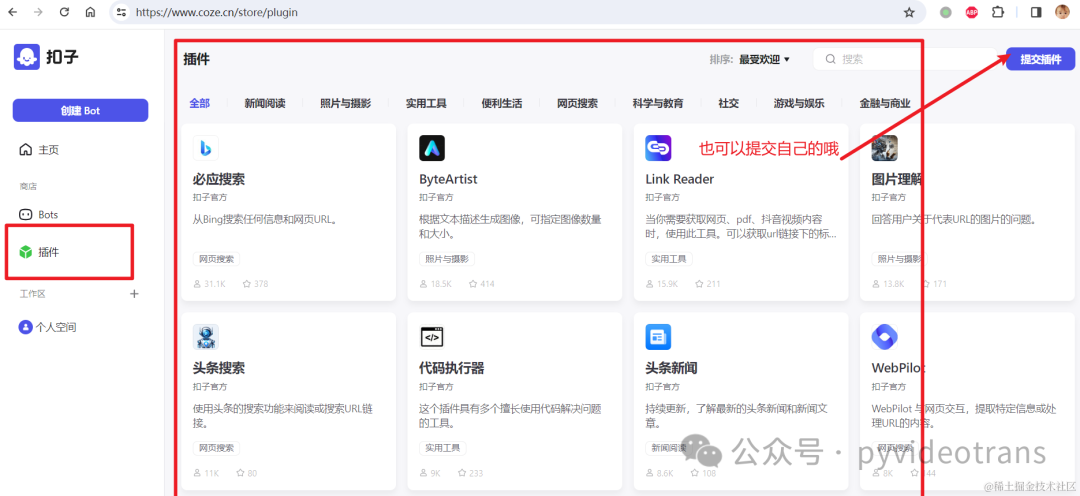The height and width of the screenshot is (496, 1080).
Task: Click the 头条新闻 plugin icon
Action: pyautogui.click(x=658, y=337)
